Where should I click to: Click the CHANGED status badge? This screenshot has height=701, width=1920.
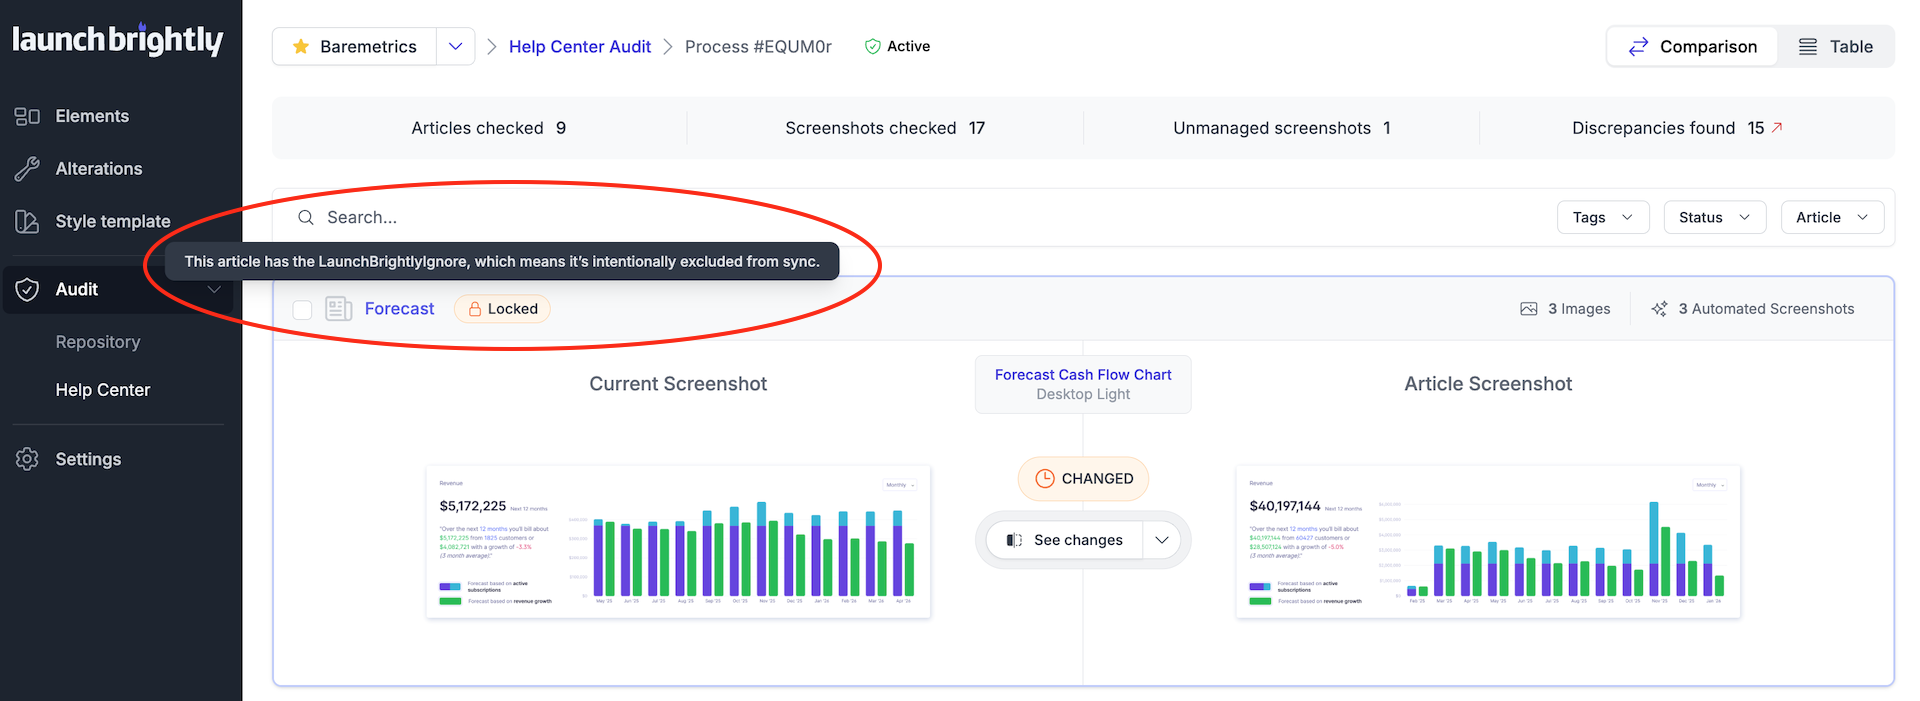click(1083, 478)
